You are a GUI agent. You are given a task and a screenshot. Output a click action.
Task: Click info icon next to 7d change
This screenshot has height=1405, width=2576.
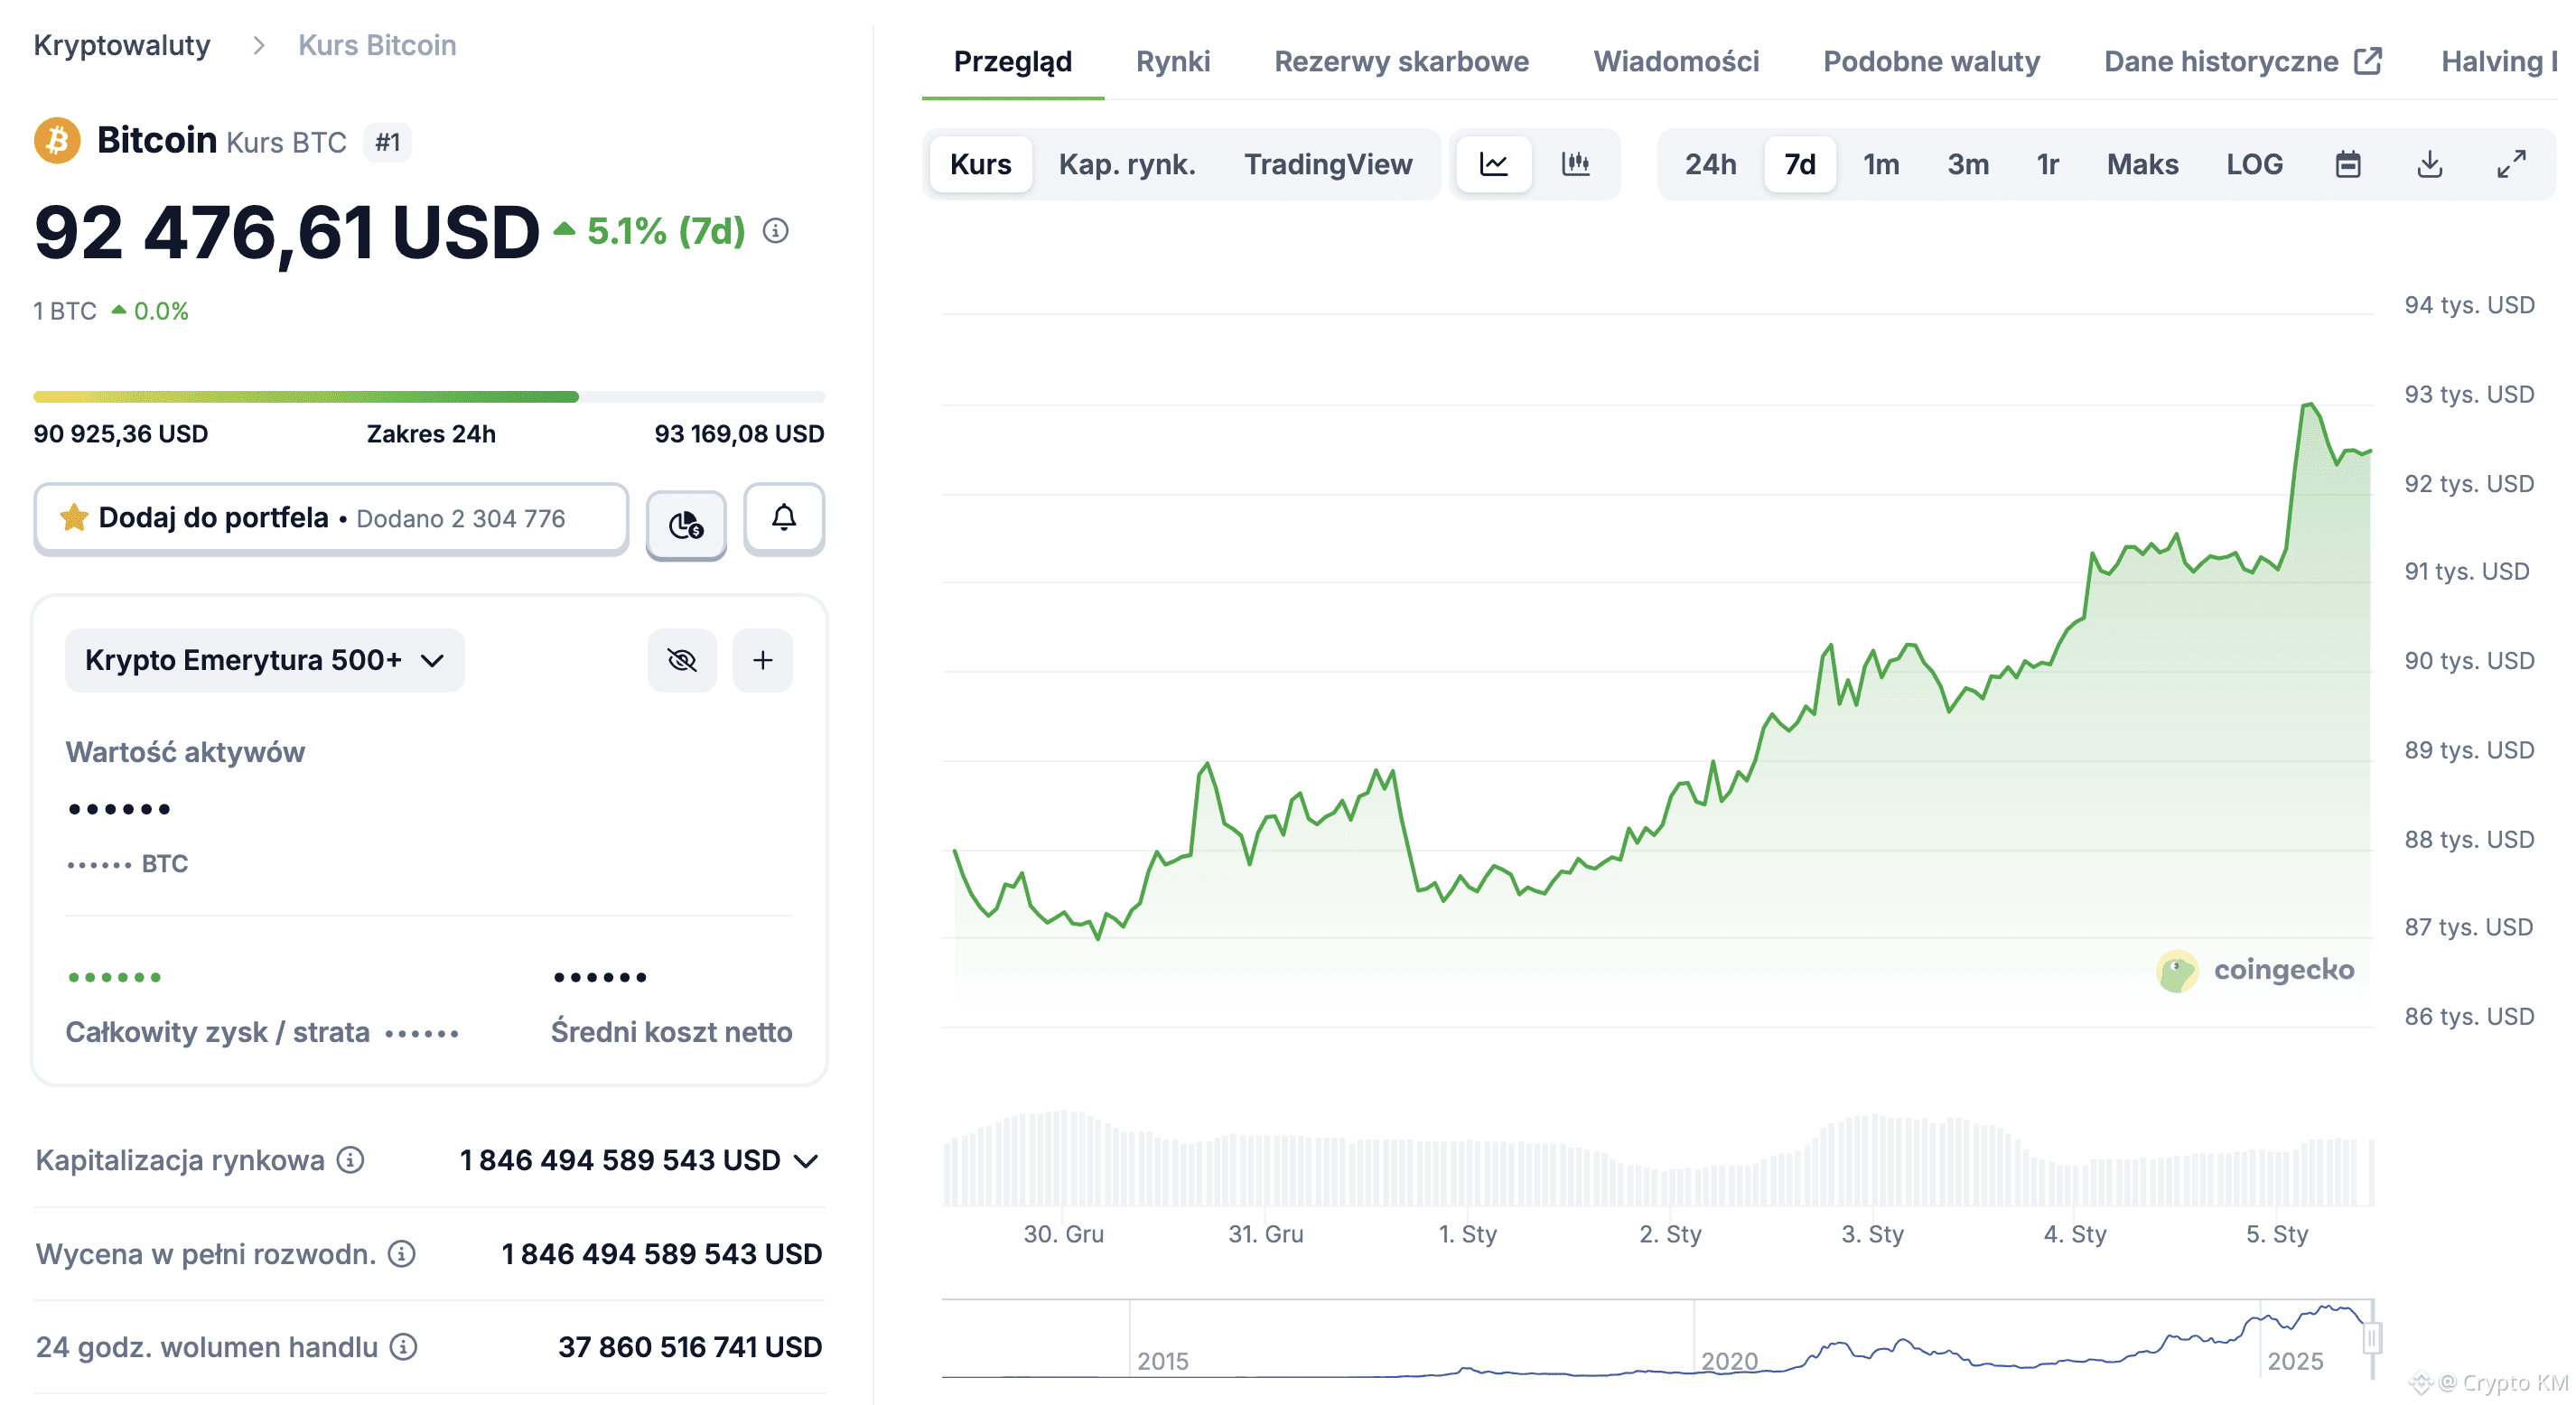(776, 231)
